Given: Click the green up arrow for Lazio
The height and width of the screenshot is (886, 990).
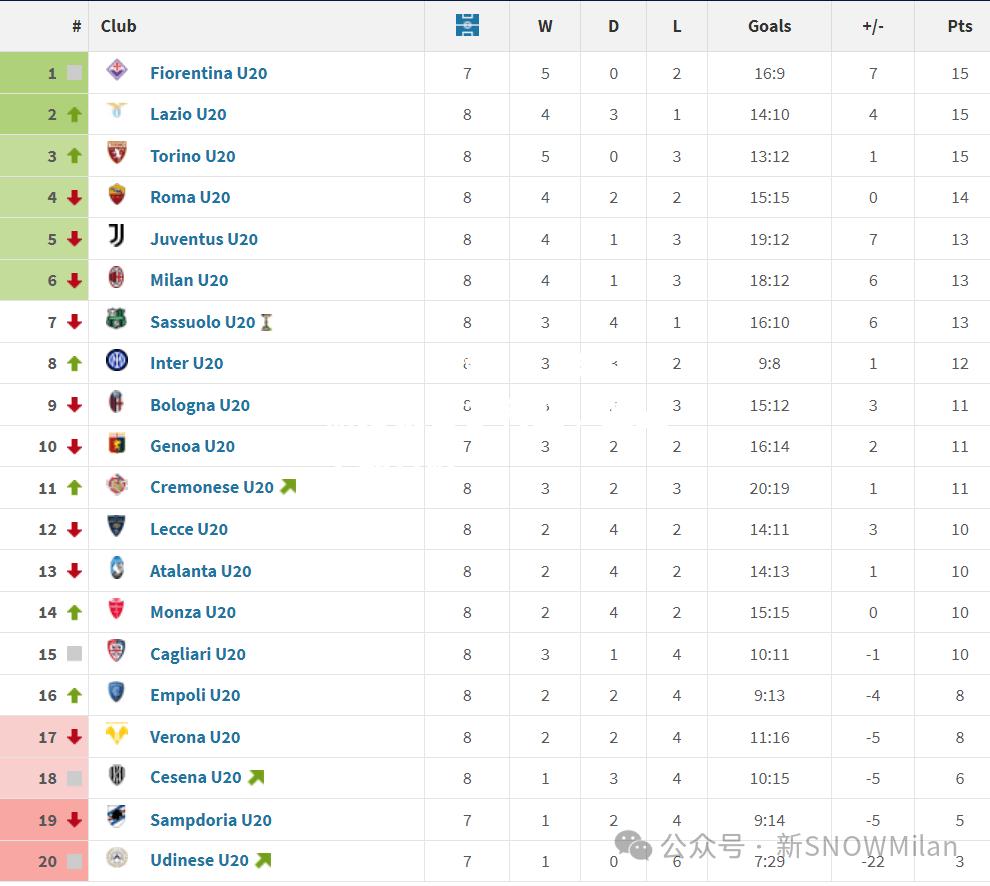Looking at the screenshot, I should click(75, 114).
